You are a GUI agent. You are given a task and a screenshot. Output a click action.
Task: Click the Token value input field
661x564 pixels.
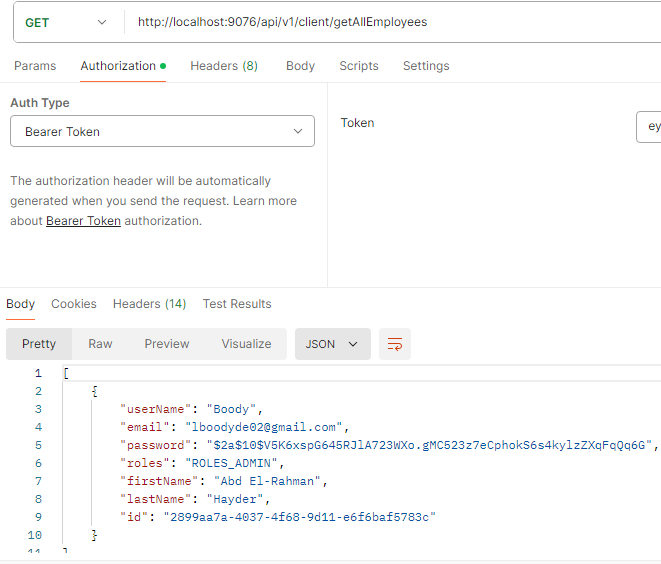pos(649,127)
